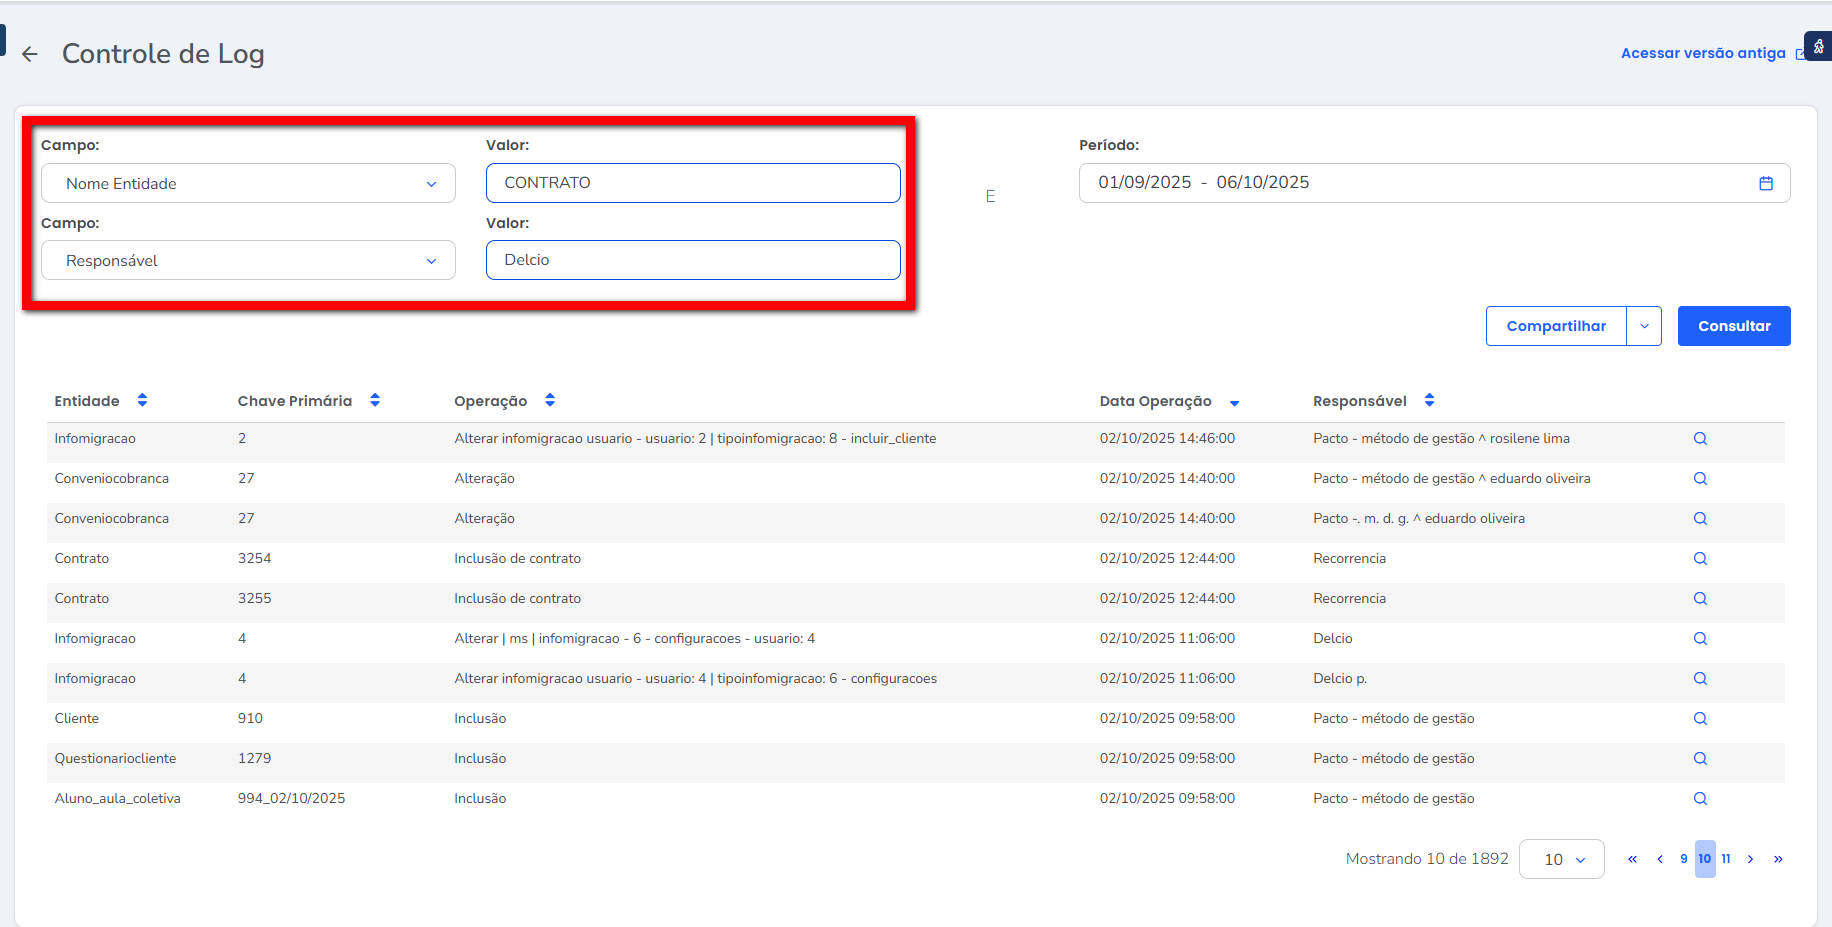Sort by Entidade column arrows

(x=142, y=400)
